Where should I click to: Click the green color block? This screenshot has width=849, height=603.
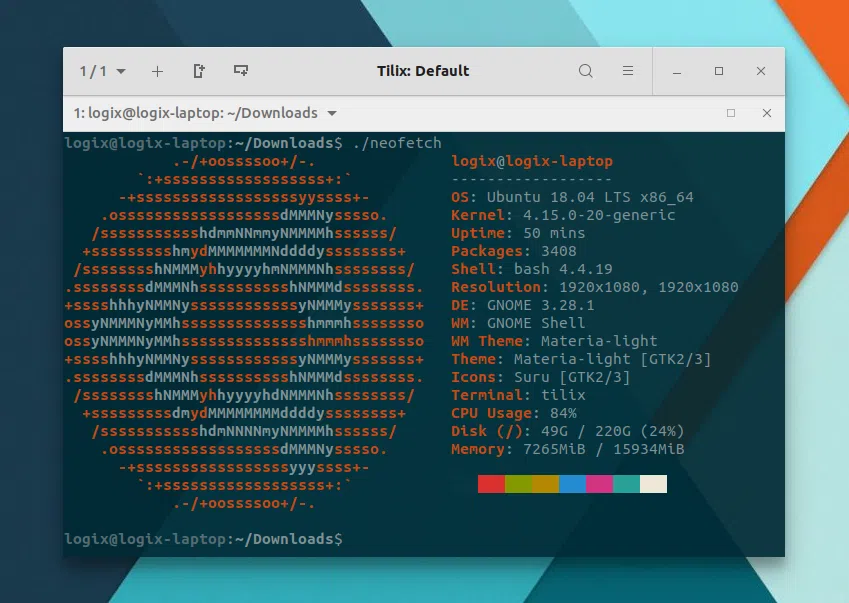(x=518, y=484)
